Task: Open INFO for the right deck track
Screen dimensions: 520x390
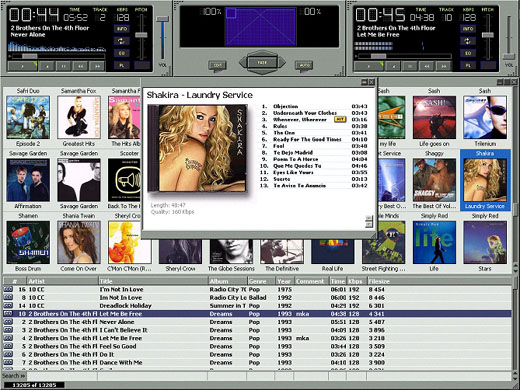Action: point(468,29)
